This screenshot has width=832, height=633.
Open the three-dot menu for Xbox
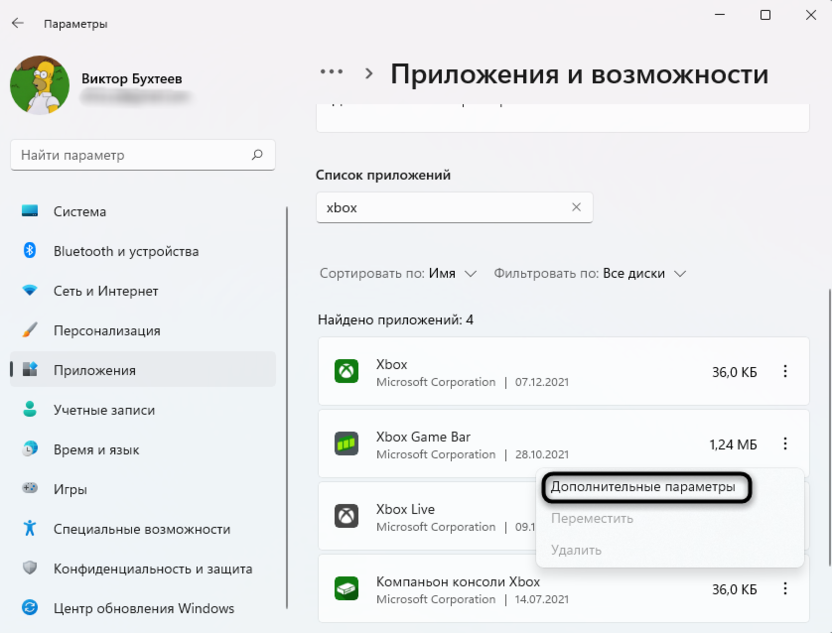click(785, 371)
